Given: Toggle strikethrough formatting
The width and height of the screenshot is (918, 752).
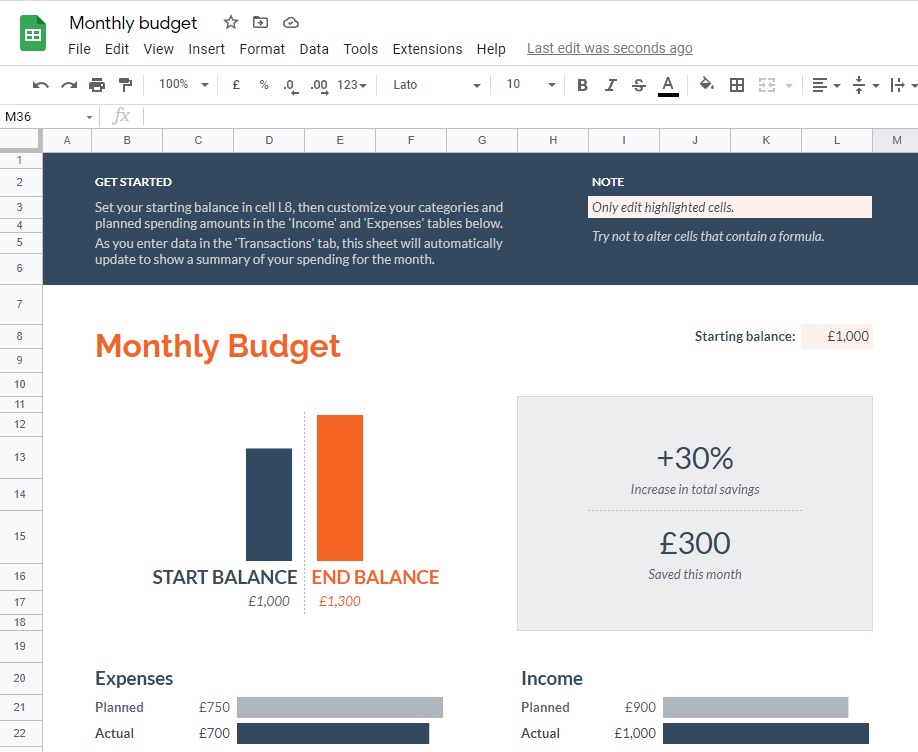Looking at the screenshot, I should point(639,85).
